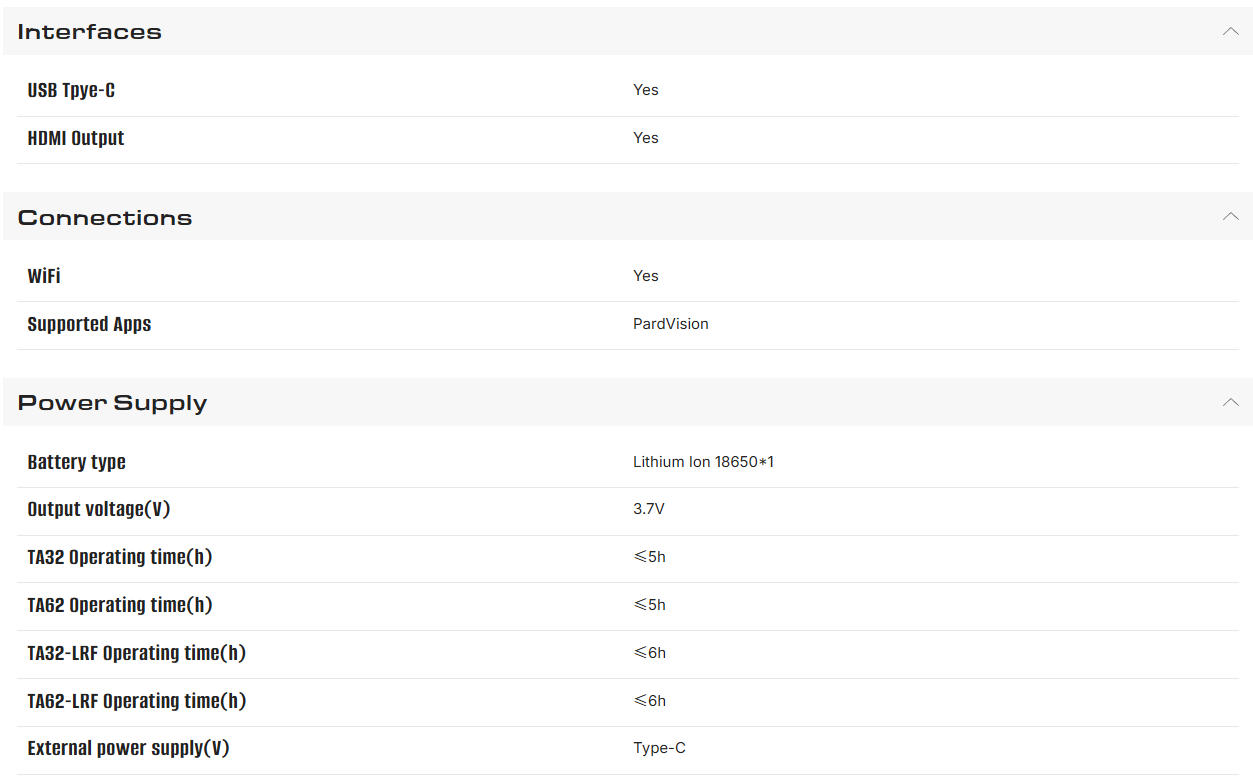Click the WiFi row label
This screenshot has height=776, width=1253.
44,276
